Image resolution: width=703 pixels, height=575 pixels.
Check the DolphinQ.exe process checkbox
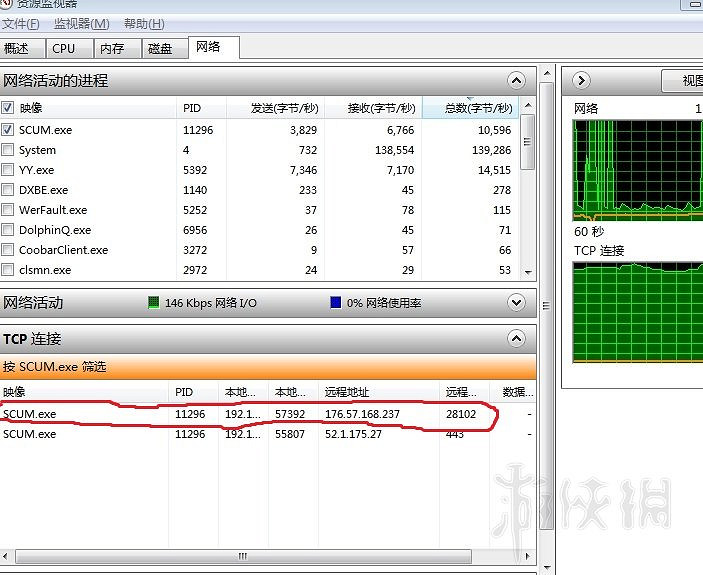tap(8, 229)
